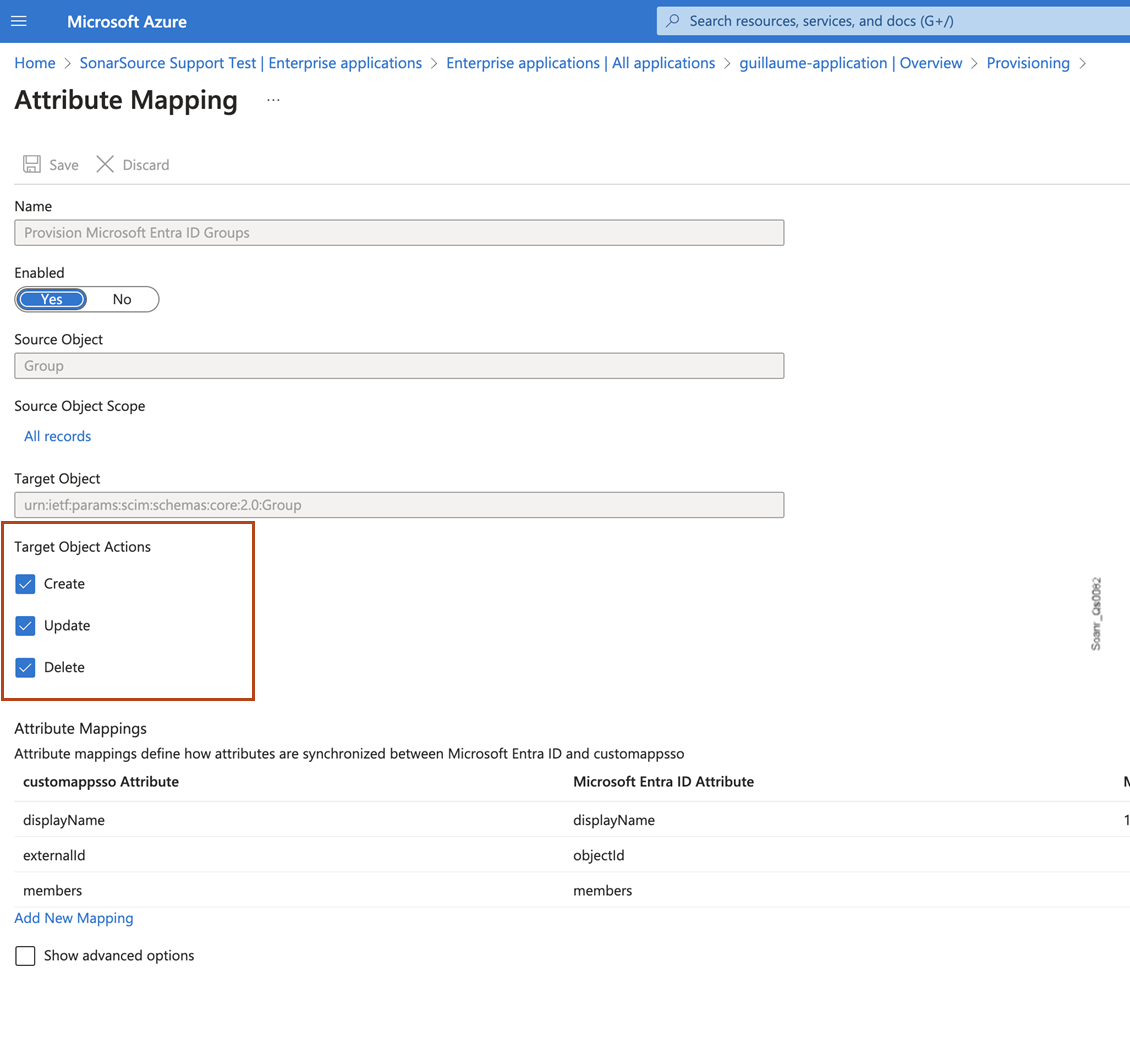Navigate to Home via the breadcrumb

point(34,62)
